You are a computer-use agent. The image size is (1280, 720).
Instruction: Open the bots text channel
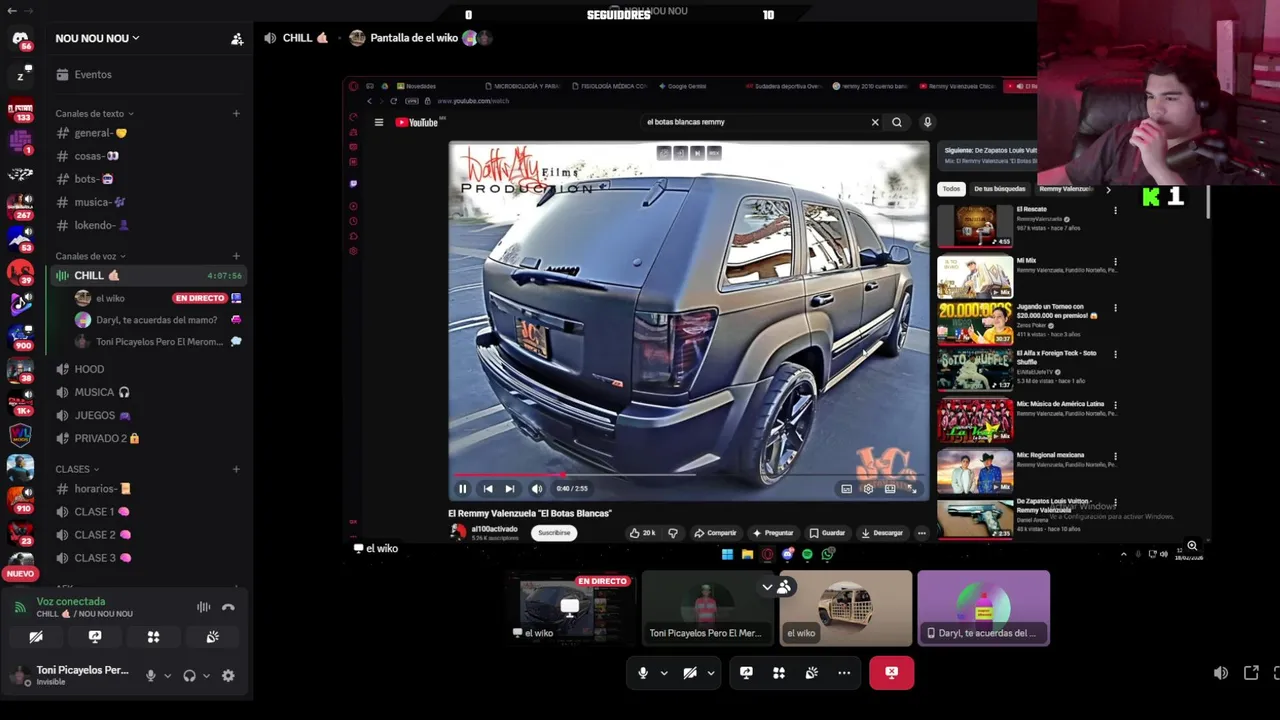point(147,179)
